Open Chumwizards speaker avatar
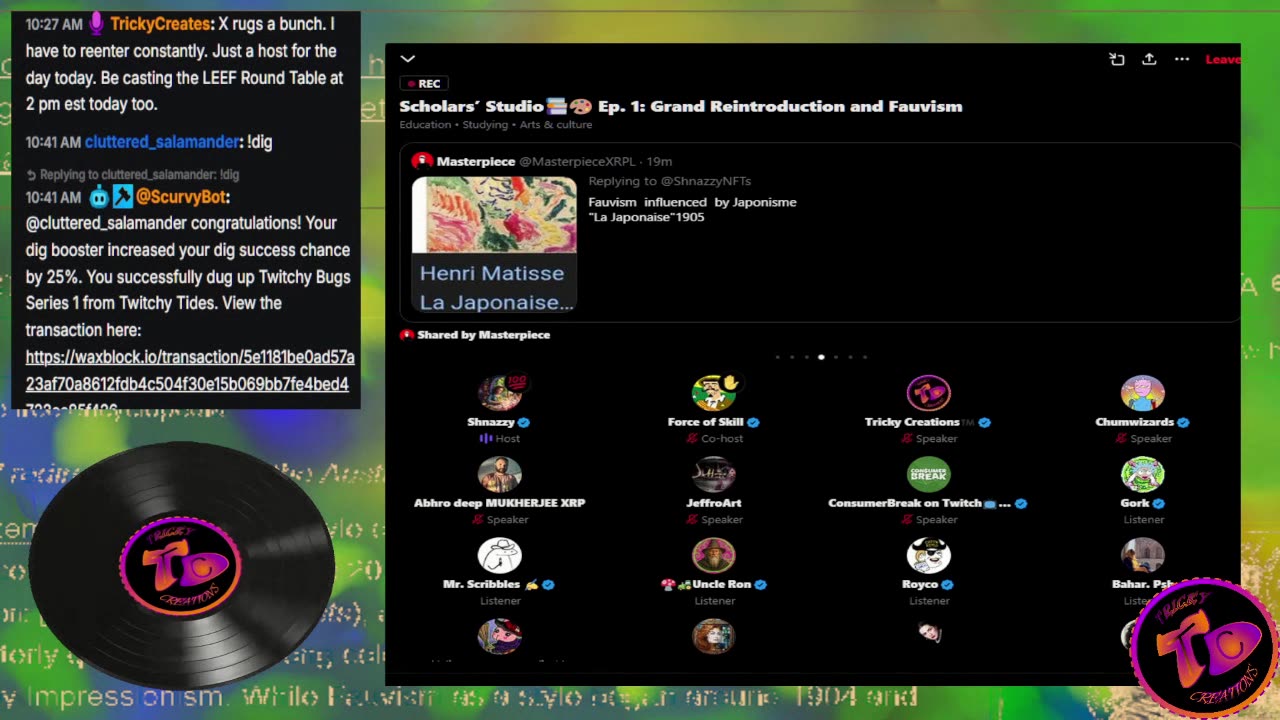 pyautogui.click(x=1142, y=393)
